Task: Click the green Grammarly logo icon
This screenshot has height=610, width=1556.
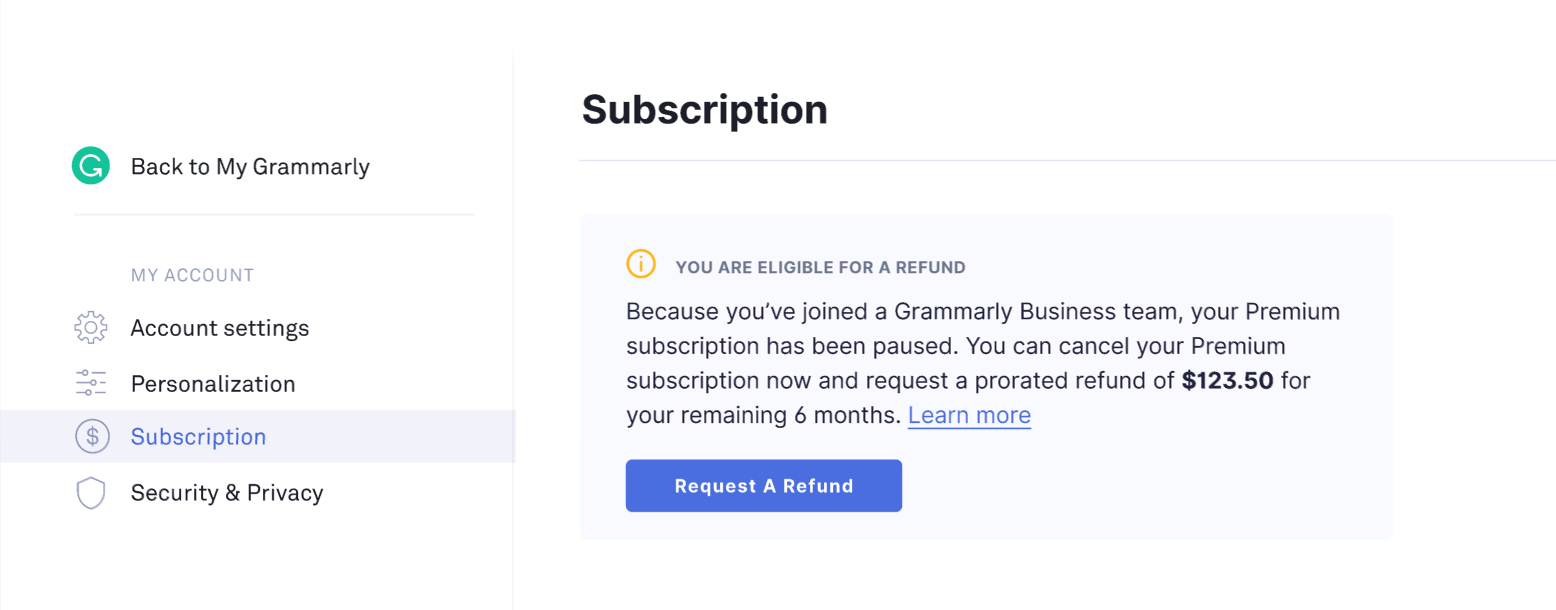Action: point(90,166)
